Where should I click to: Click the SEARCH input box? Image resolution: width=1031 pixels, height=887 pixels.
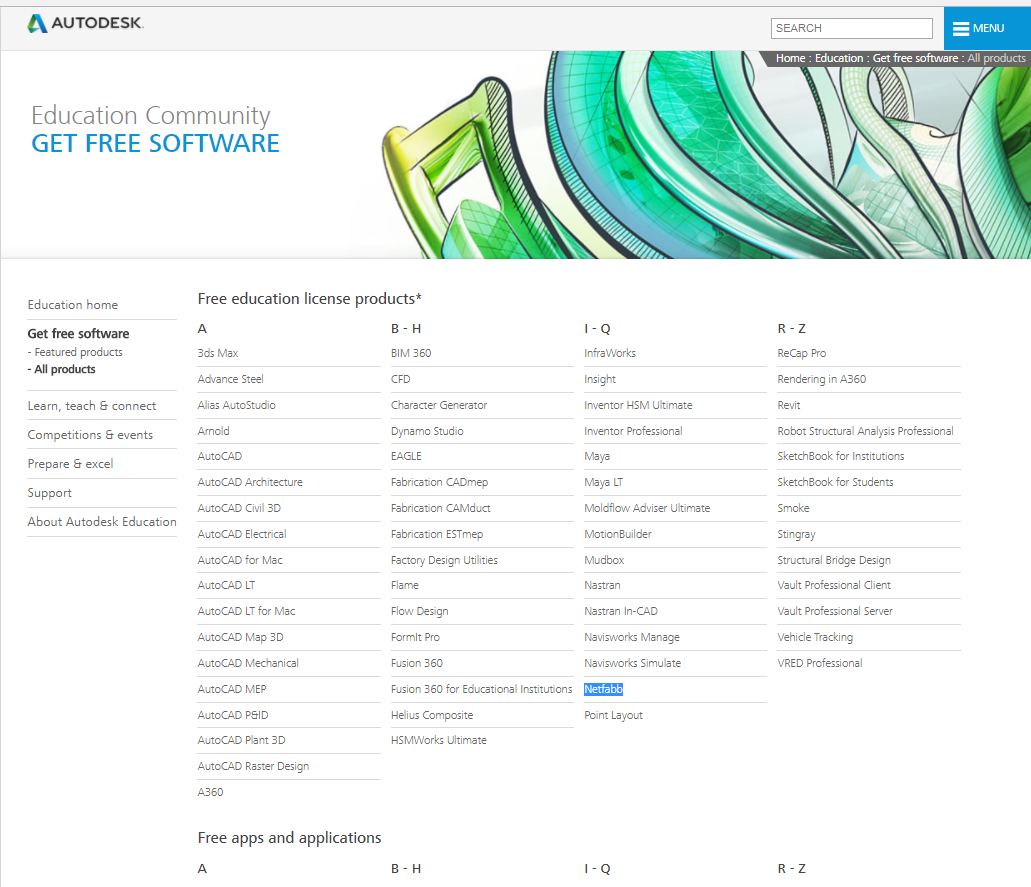coord(851,28)
